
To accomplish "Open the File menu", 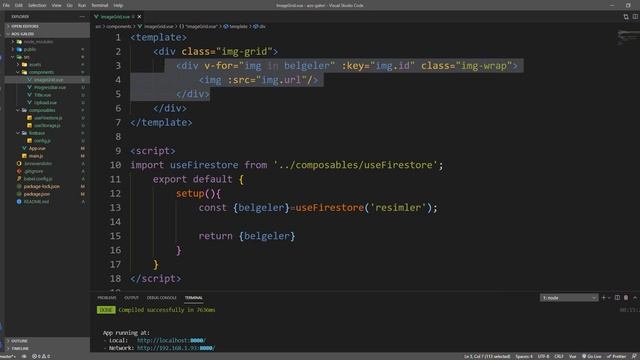I will click(6, 5).
